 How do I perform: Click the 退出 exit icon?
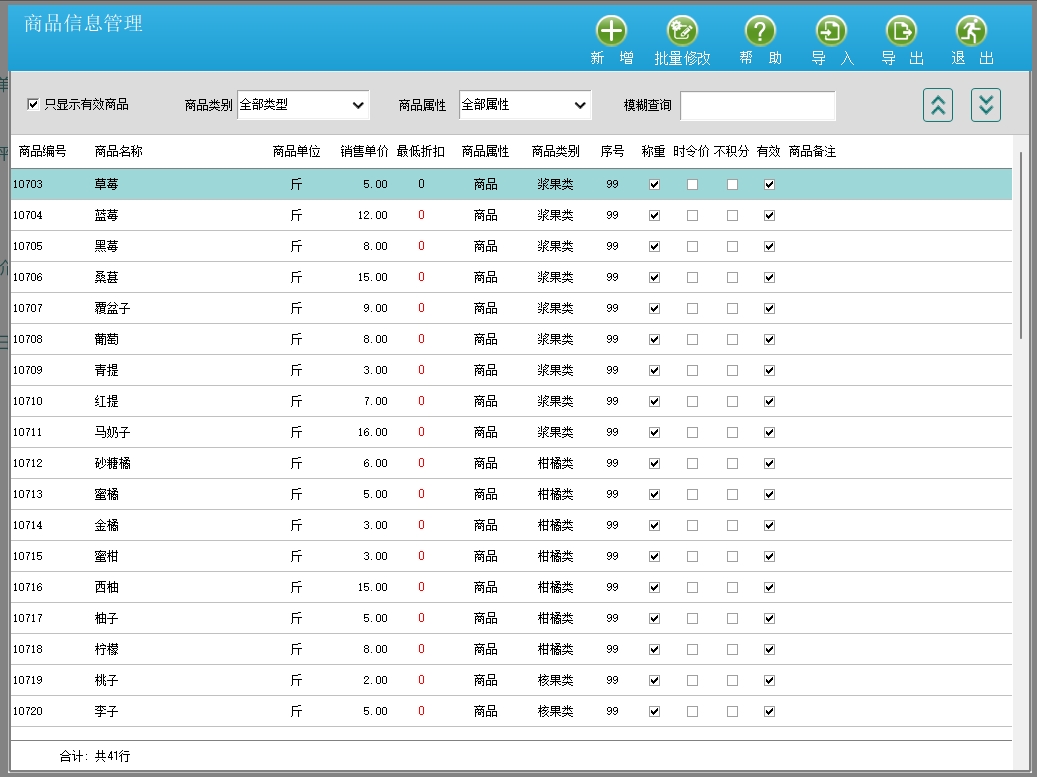point(971,31)
